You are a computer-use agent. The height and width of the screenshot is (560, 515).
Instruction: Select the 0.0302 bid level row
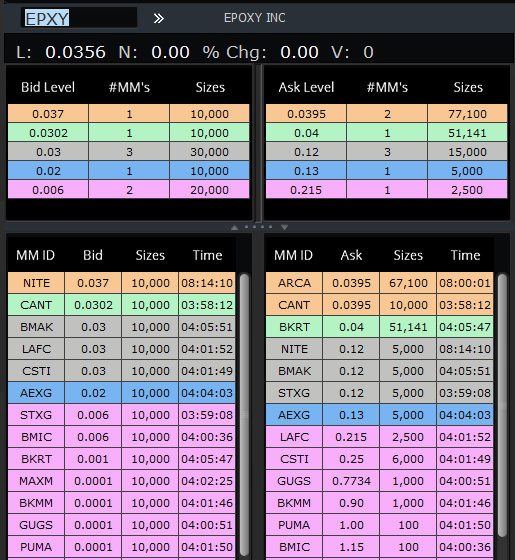(129, 133)
